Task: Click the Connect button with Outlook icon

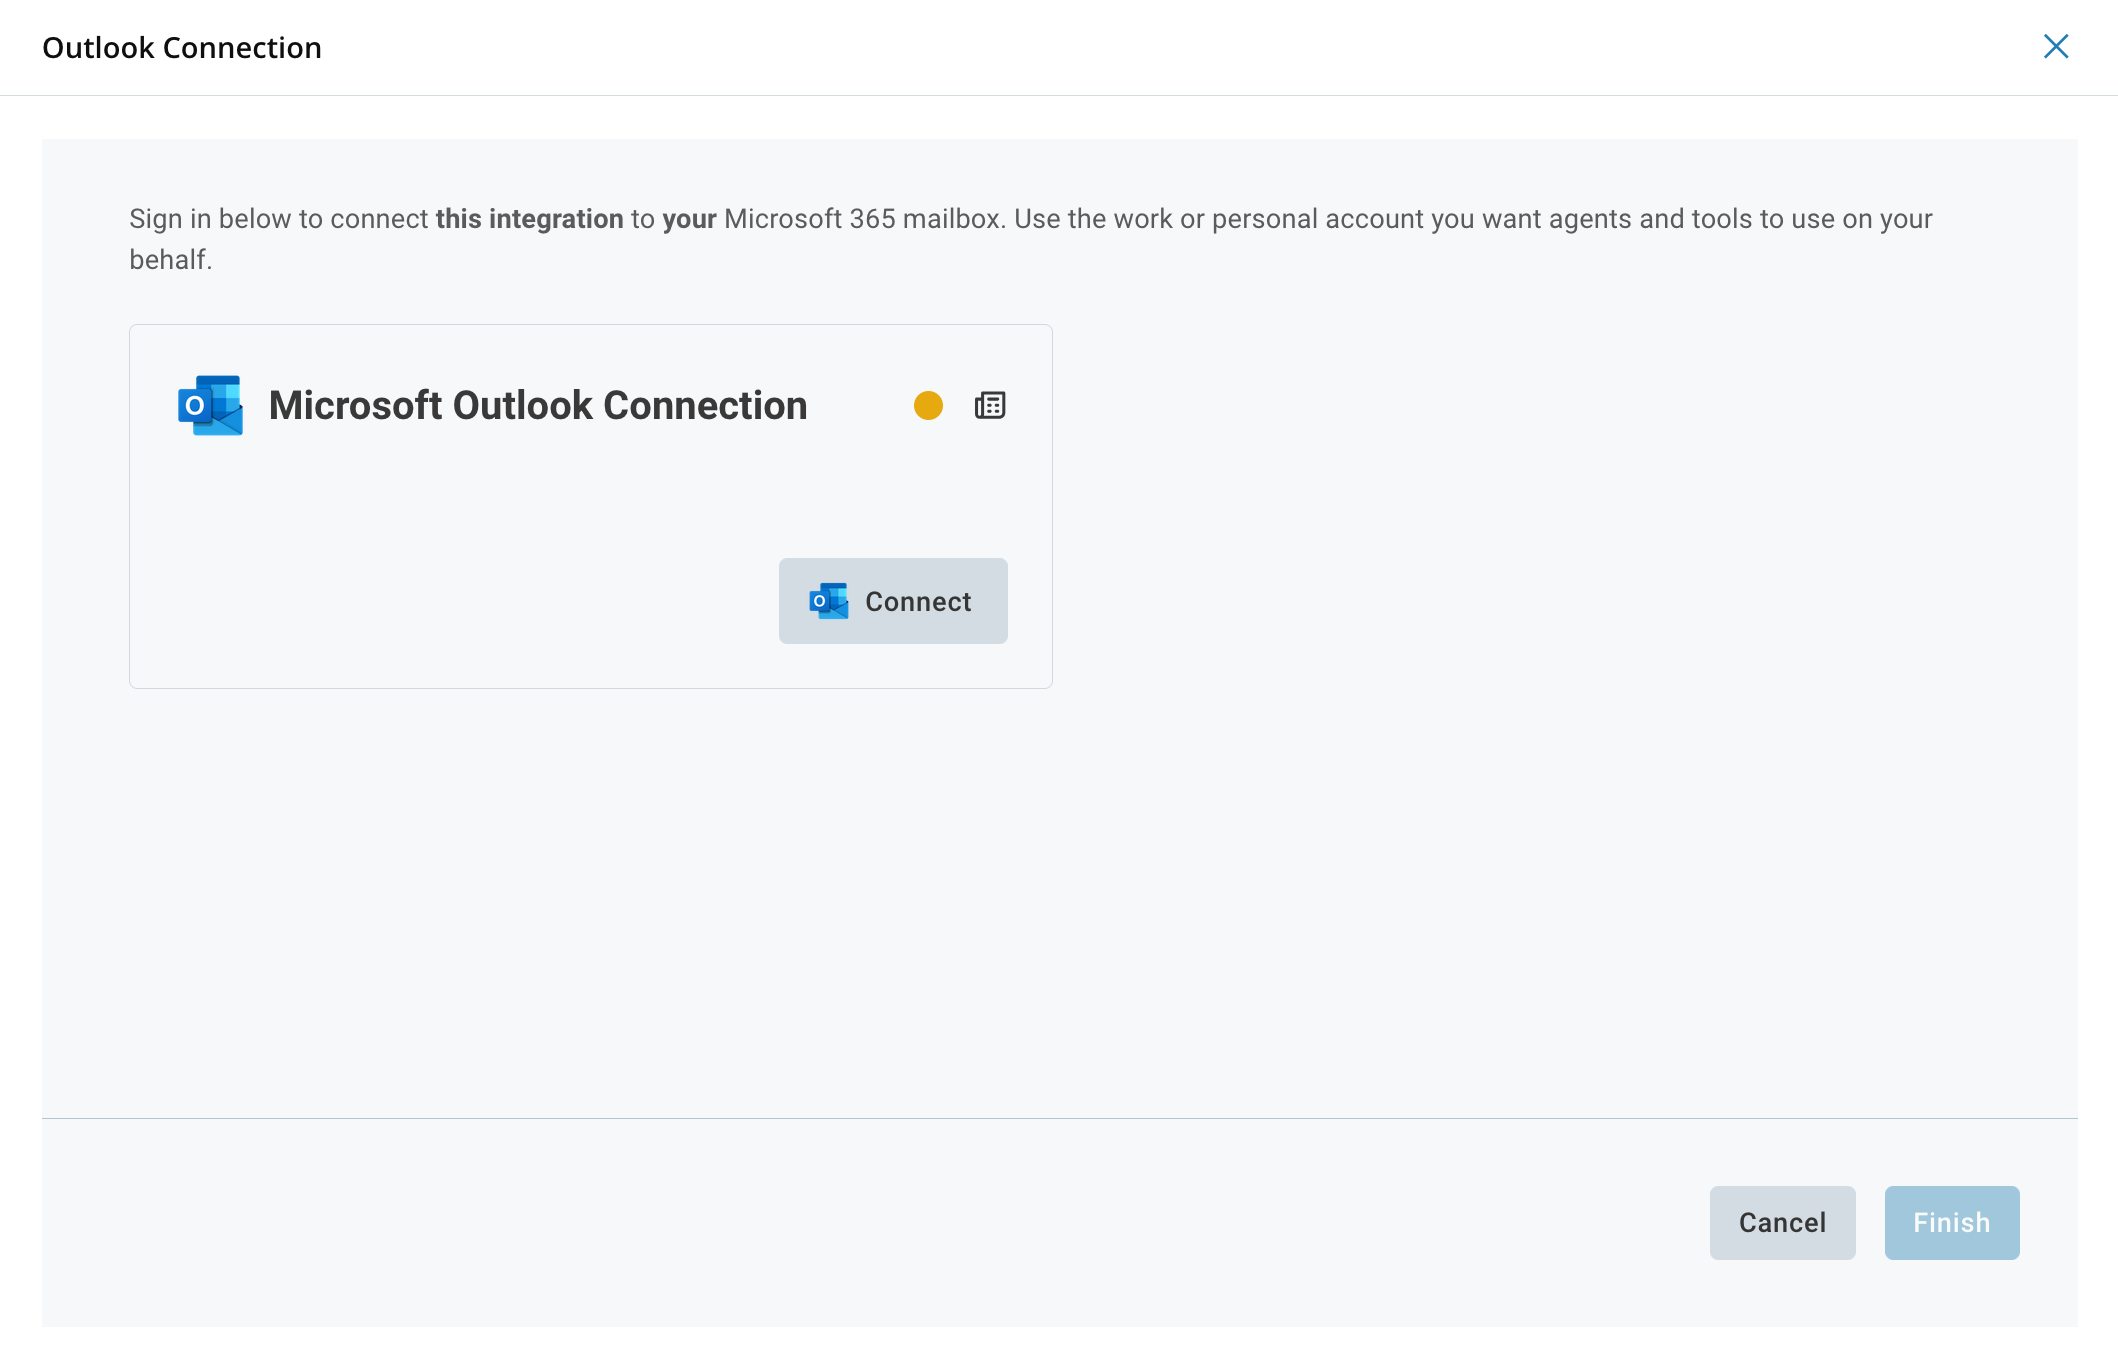Action: pyautogui.click(x=893, y=601)
